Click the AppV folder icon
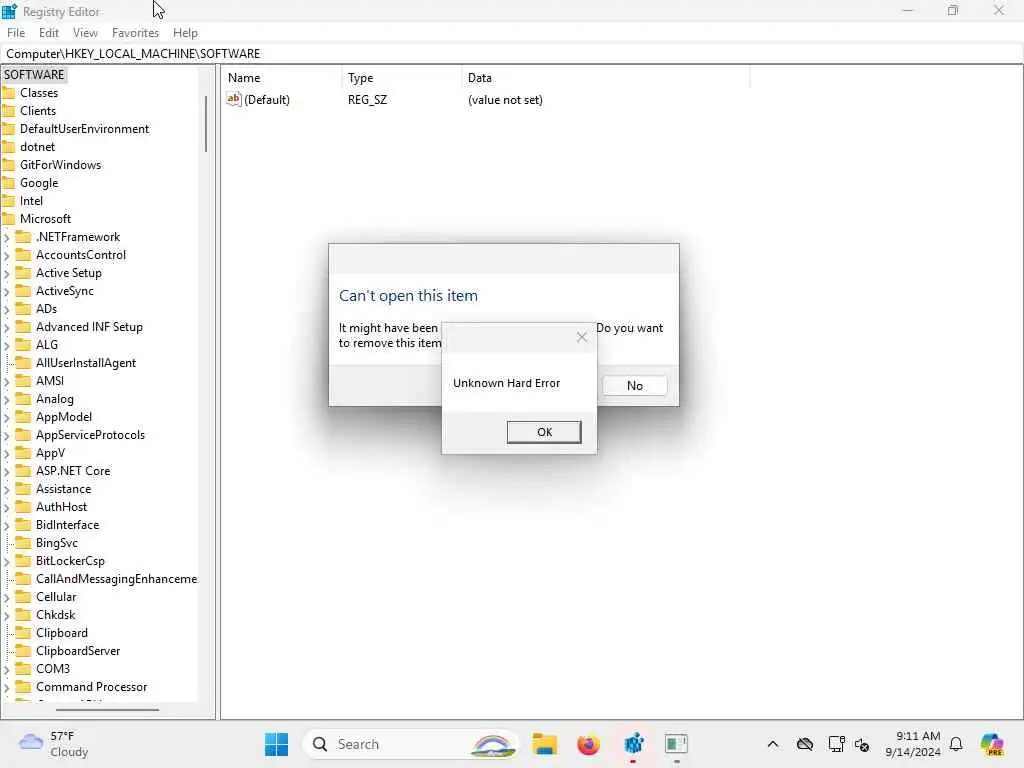 tap(23, 453)
